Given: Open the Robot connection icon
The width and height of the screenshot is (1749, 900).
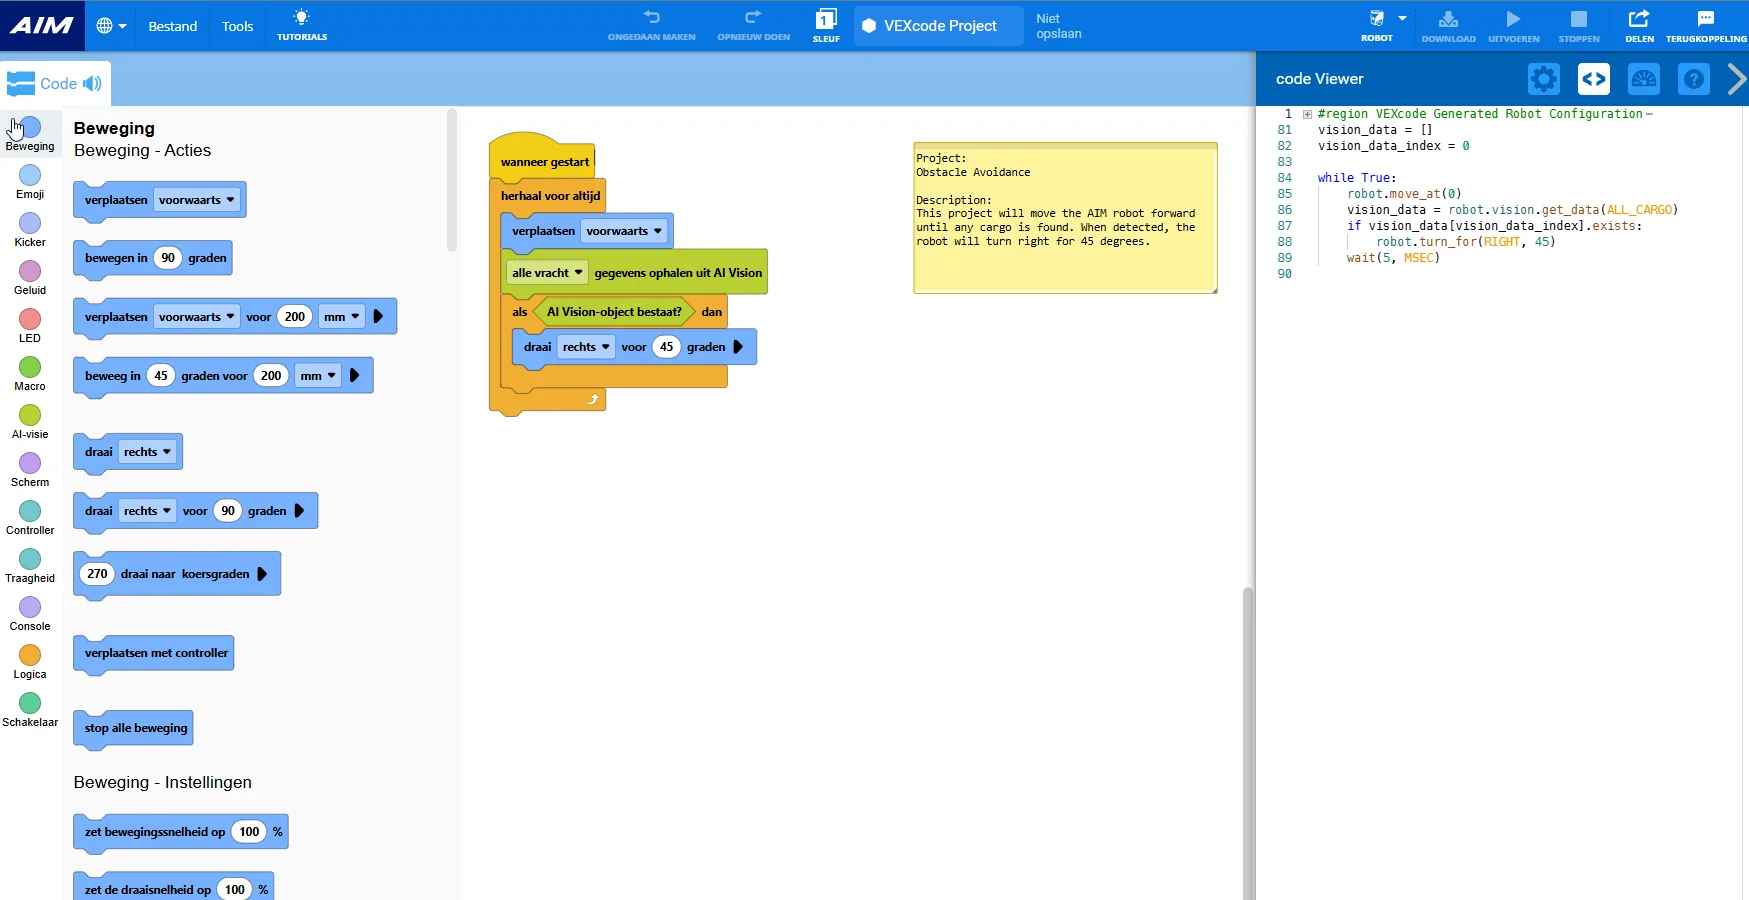Looking at the screenshot, I should (x=1377, y=25).
